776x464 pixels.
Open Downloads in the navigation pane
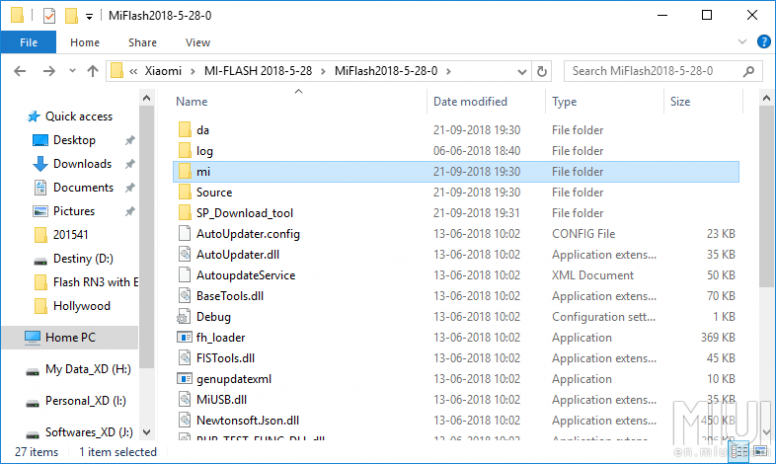82,164
